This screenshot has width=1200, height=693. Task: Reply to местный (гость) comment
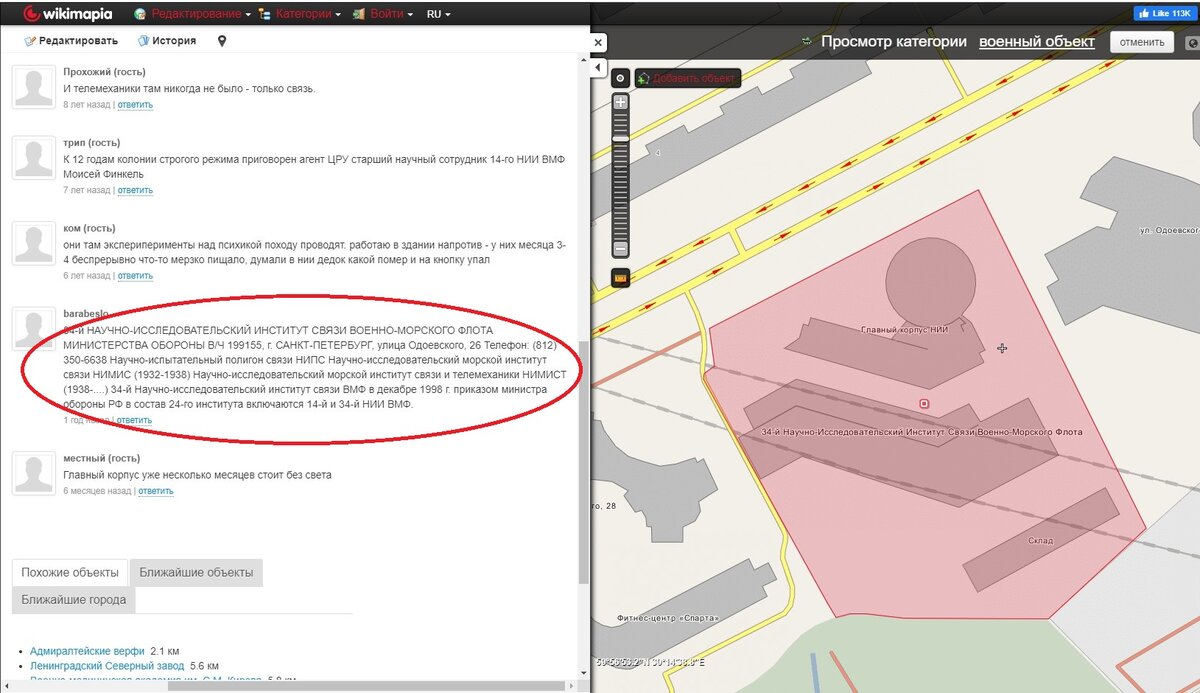tap(156, 491)
